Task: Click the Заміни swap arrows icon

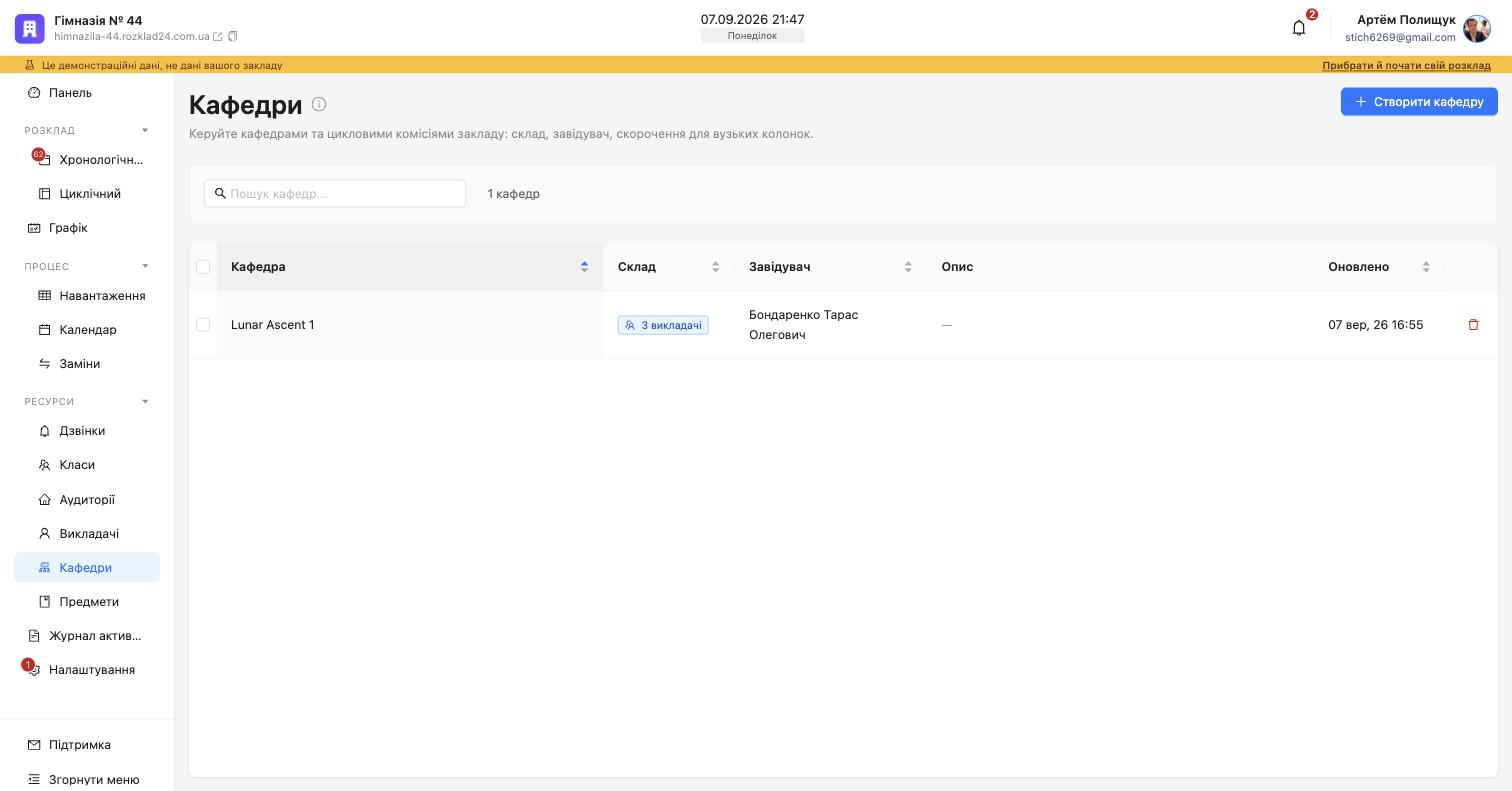Action: 44,364
